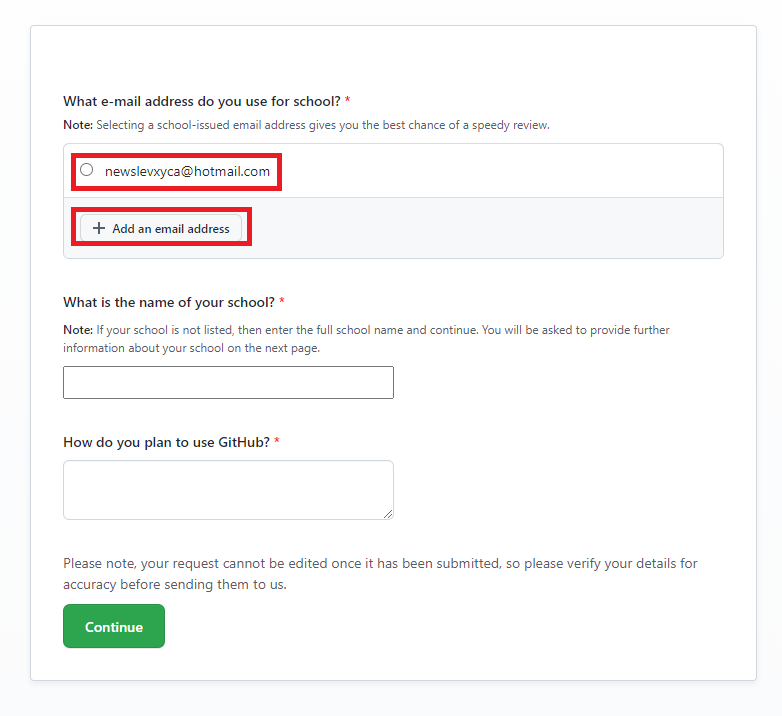Click the gray footer area beside Add an email address
782x716 pixels.
[x=480, y=228]
